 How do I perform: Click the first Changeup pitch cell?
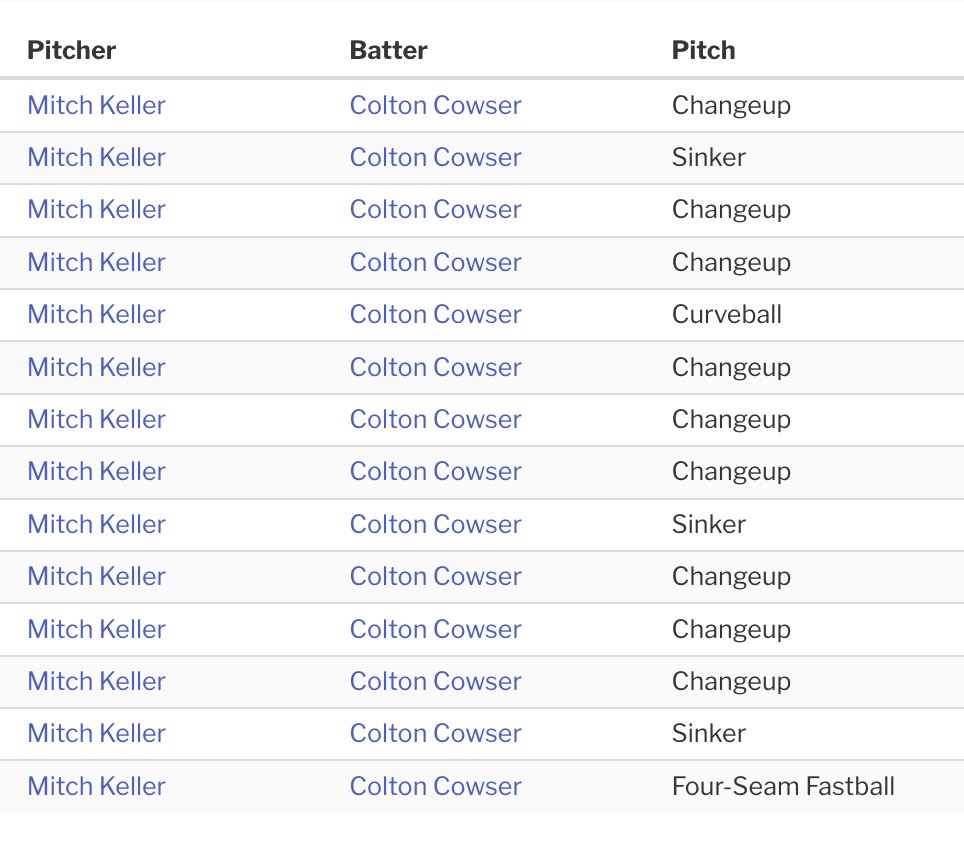click(x=731, y=105)
